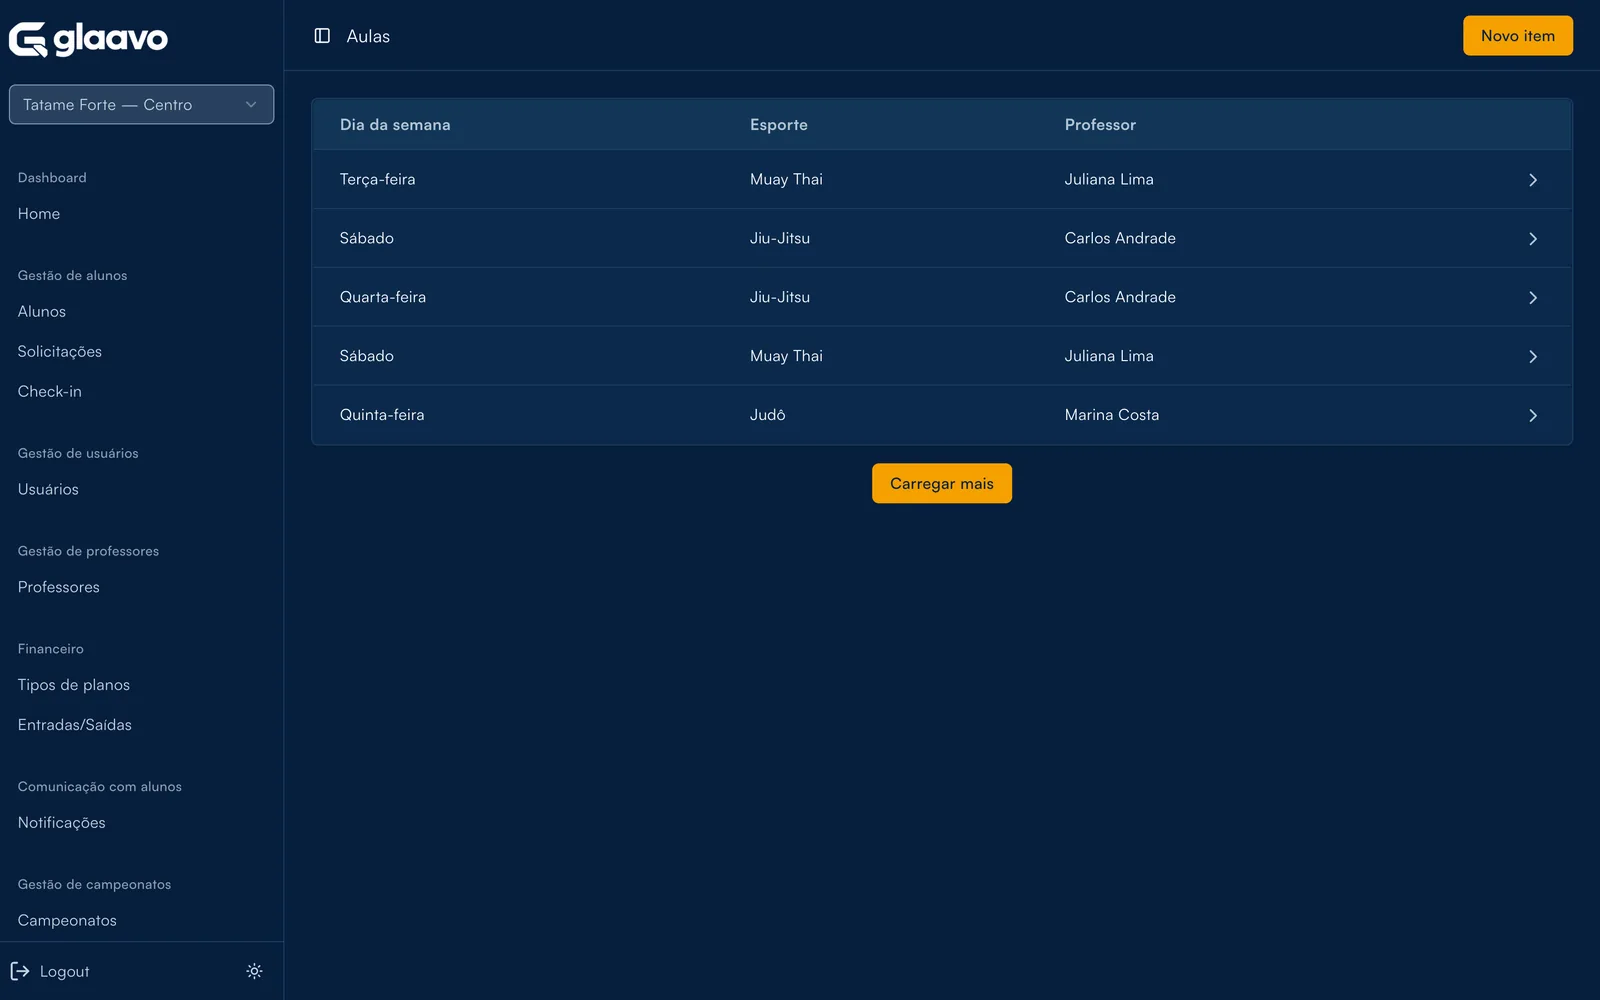1600x1000 pixels.
Task: Click the Novo item button
Action: point(1517,36)
